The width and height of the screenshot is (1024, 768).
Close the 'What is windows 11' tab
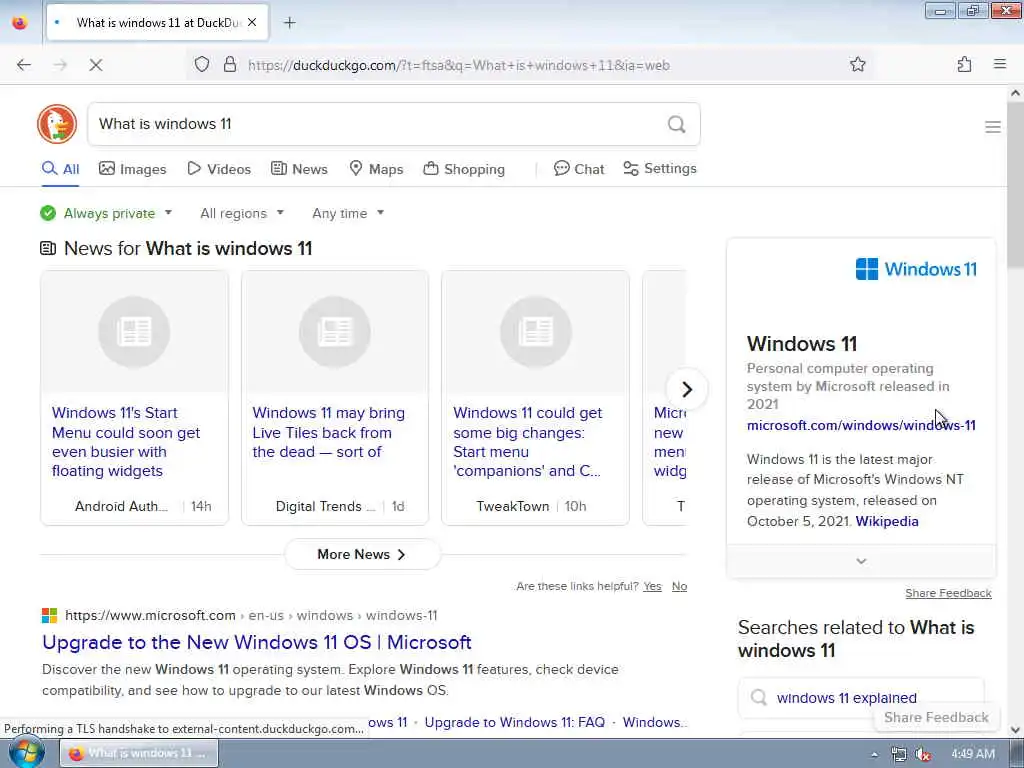pos(252,23)
